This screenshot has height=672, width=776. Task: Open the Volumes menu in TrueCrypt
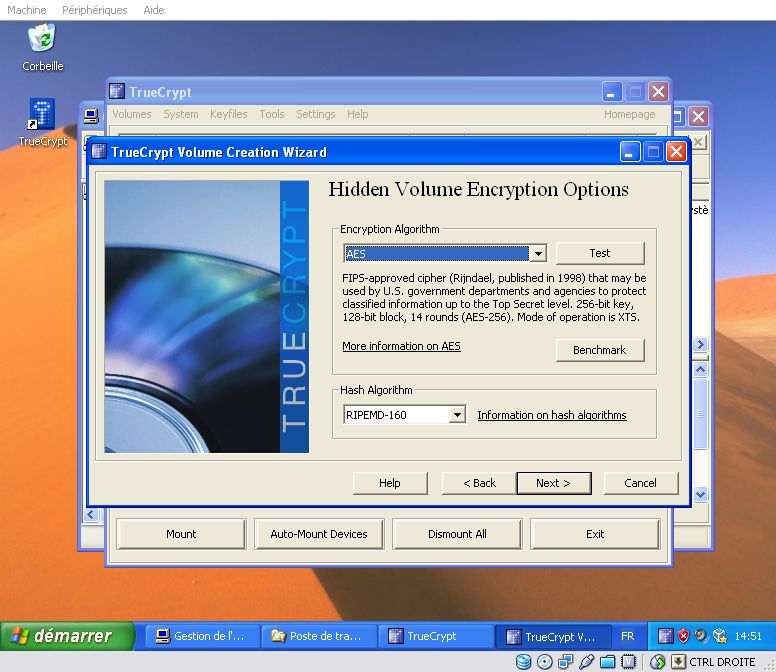(132, 114)
